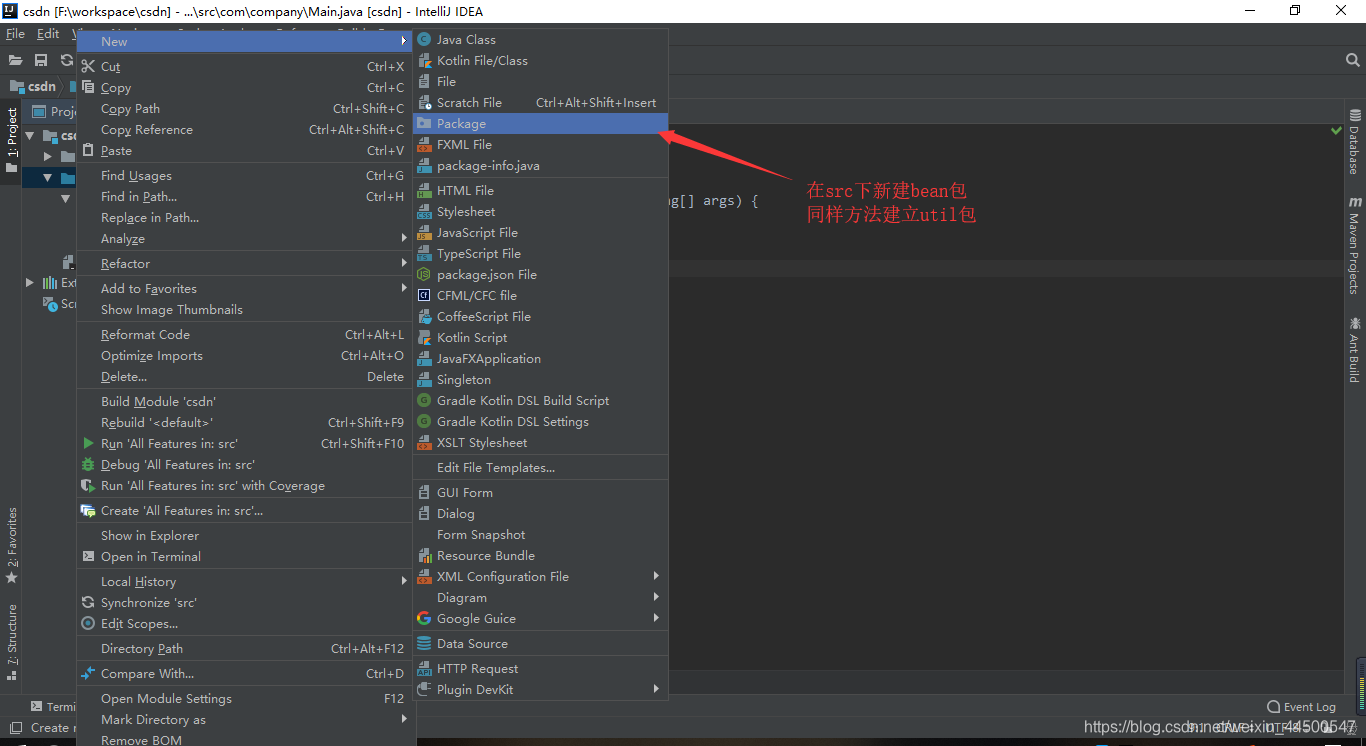
Task: Click Open in Terminal
Action: pos(245,556)
